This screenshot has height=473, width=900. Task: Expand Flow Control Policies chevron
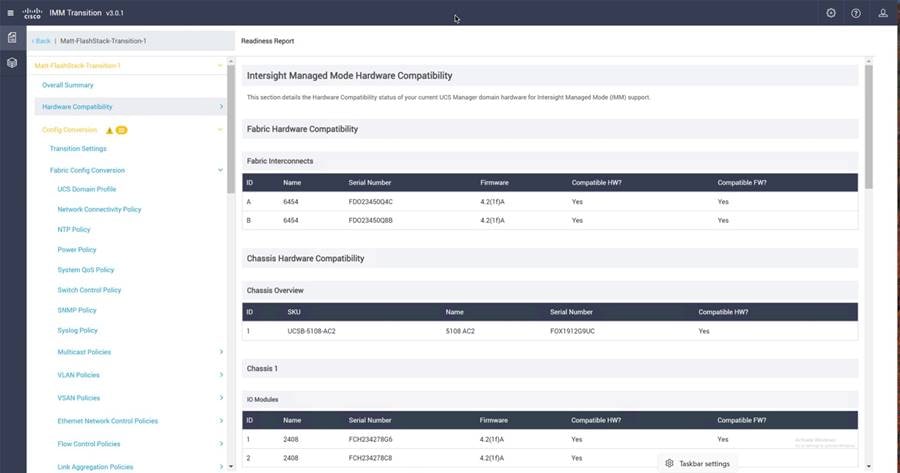tap(221, 443)
